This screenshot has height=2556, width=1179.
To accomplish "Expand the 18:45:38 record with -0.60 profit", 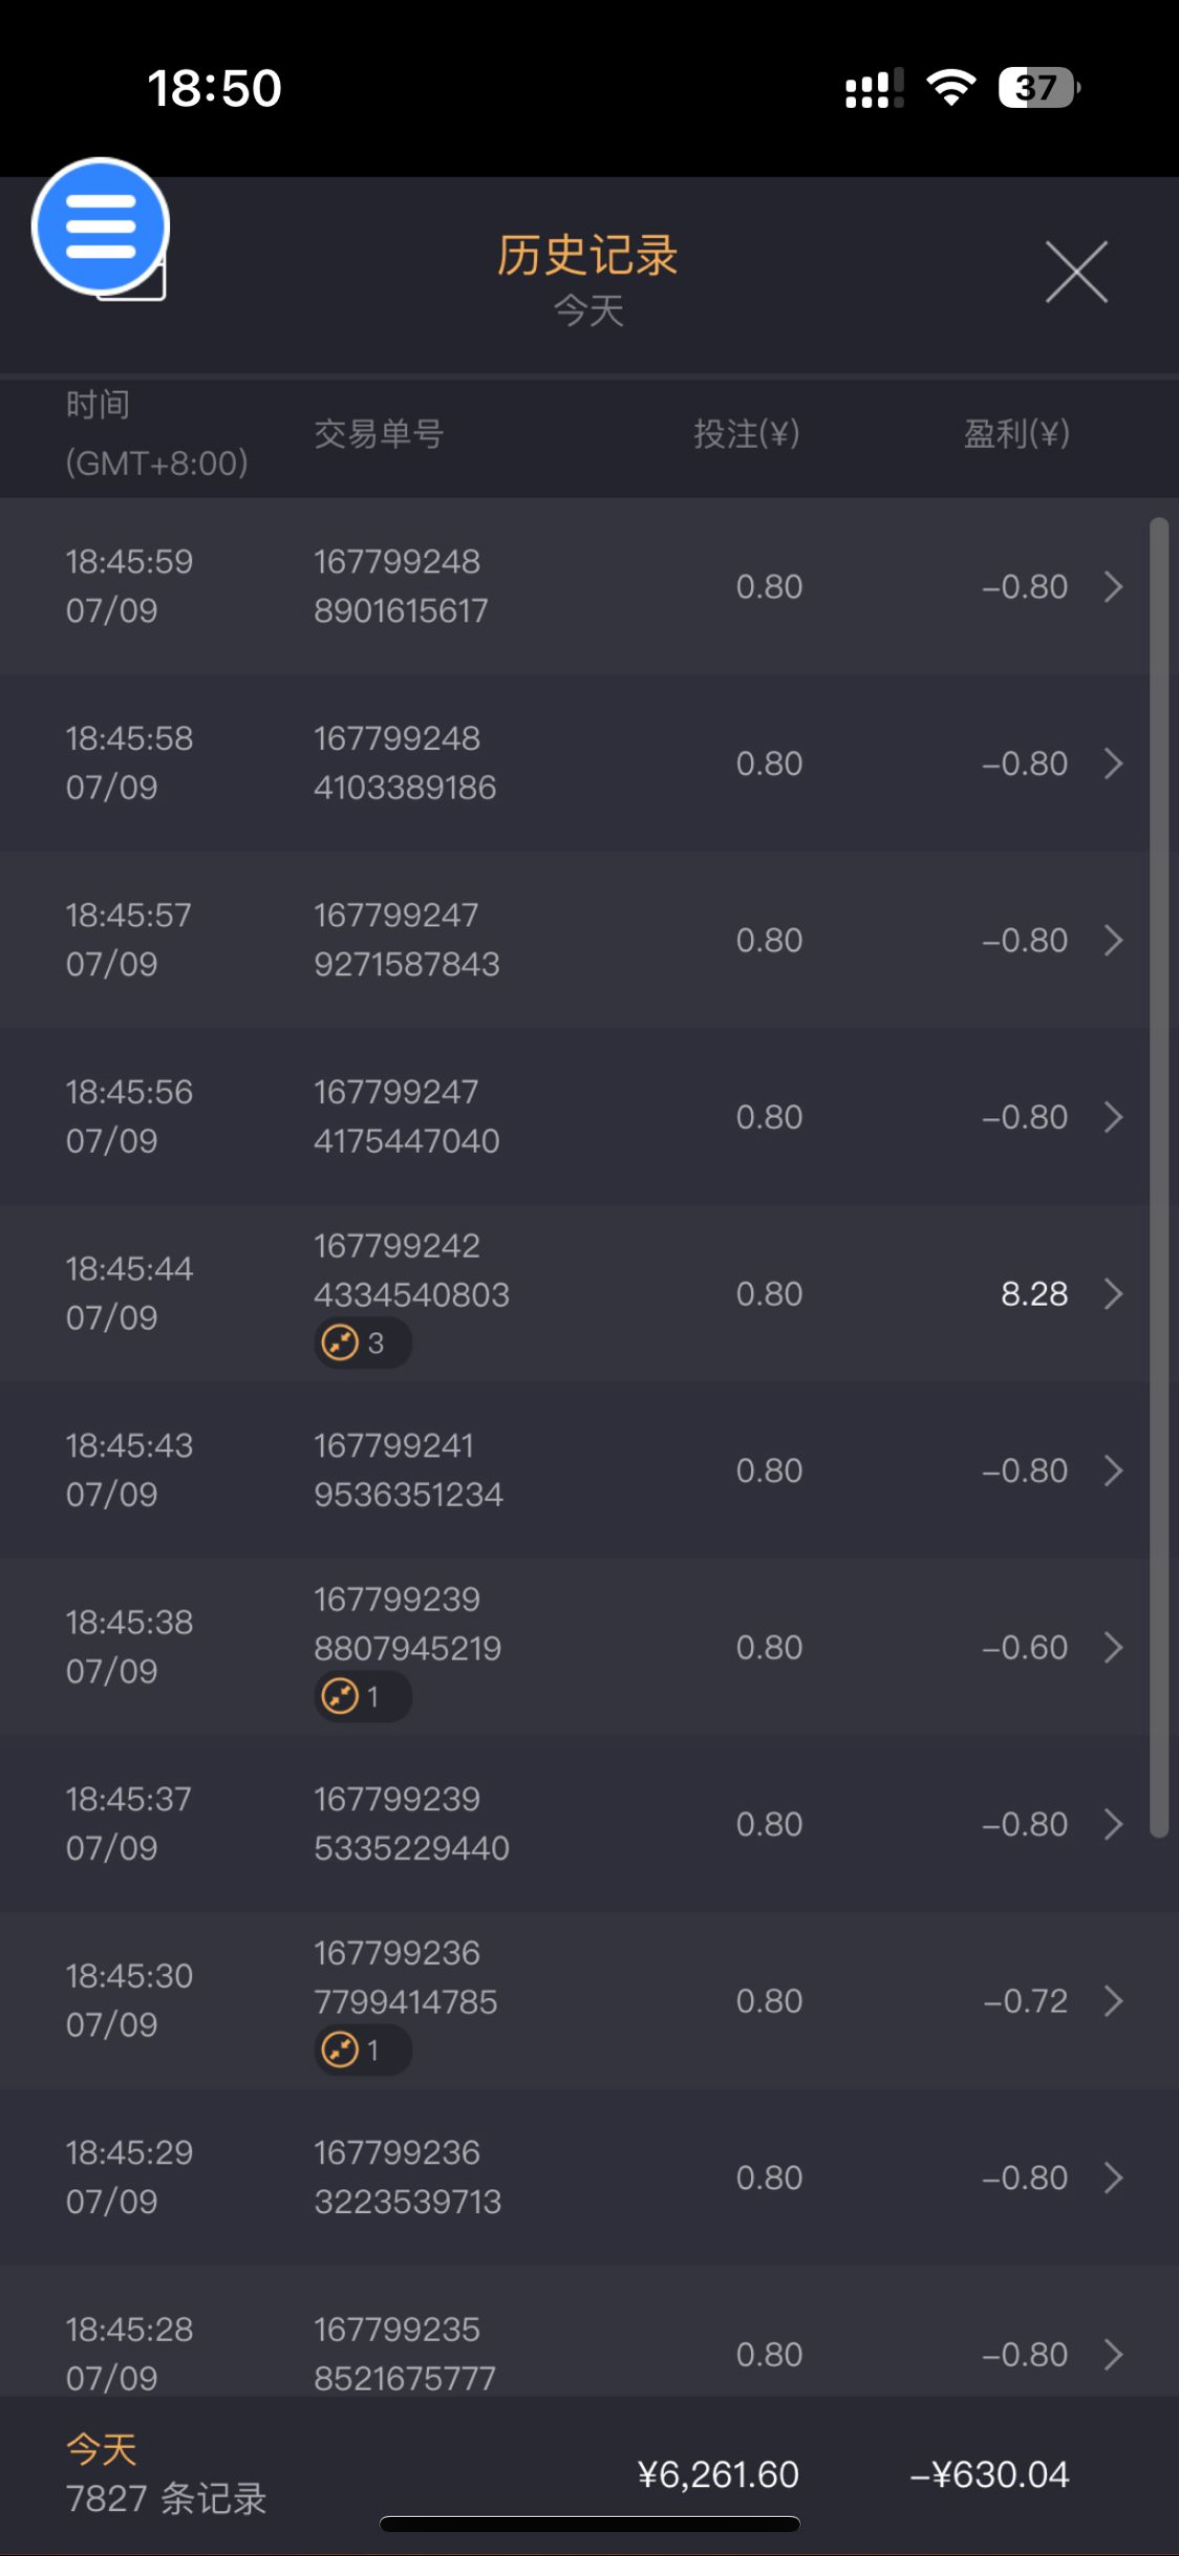I will 1113,1647.
